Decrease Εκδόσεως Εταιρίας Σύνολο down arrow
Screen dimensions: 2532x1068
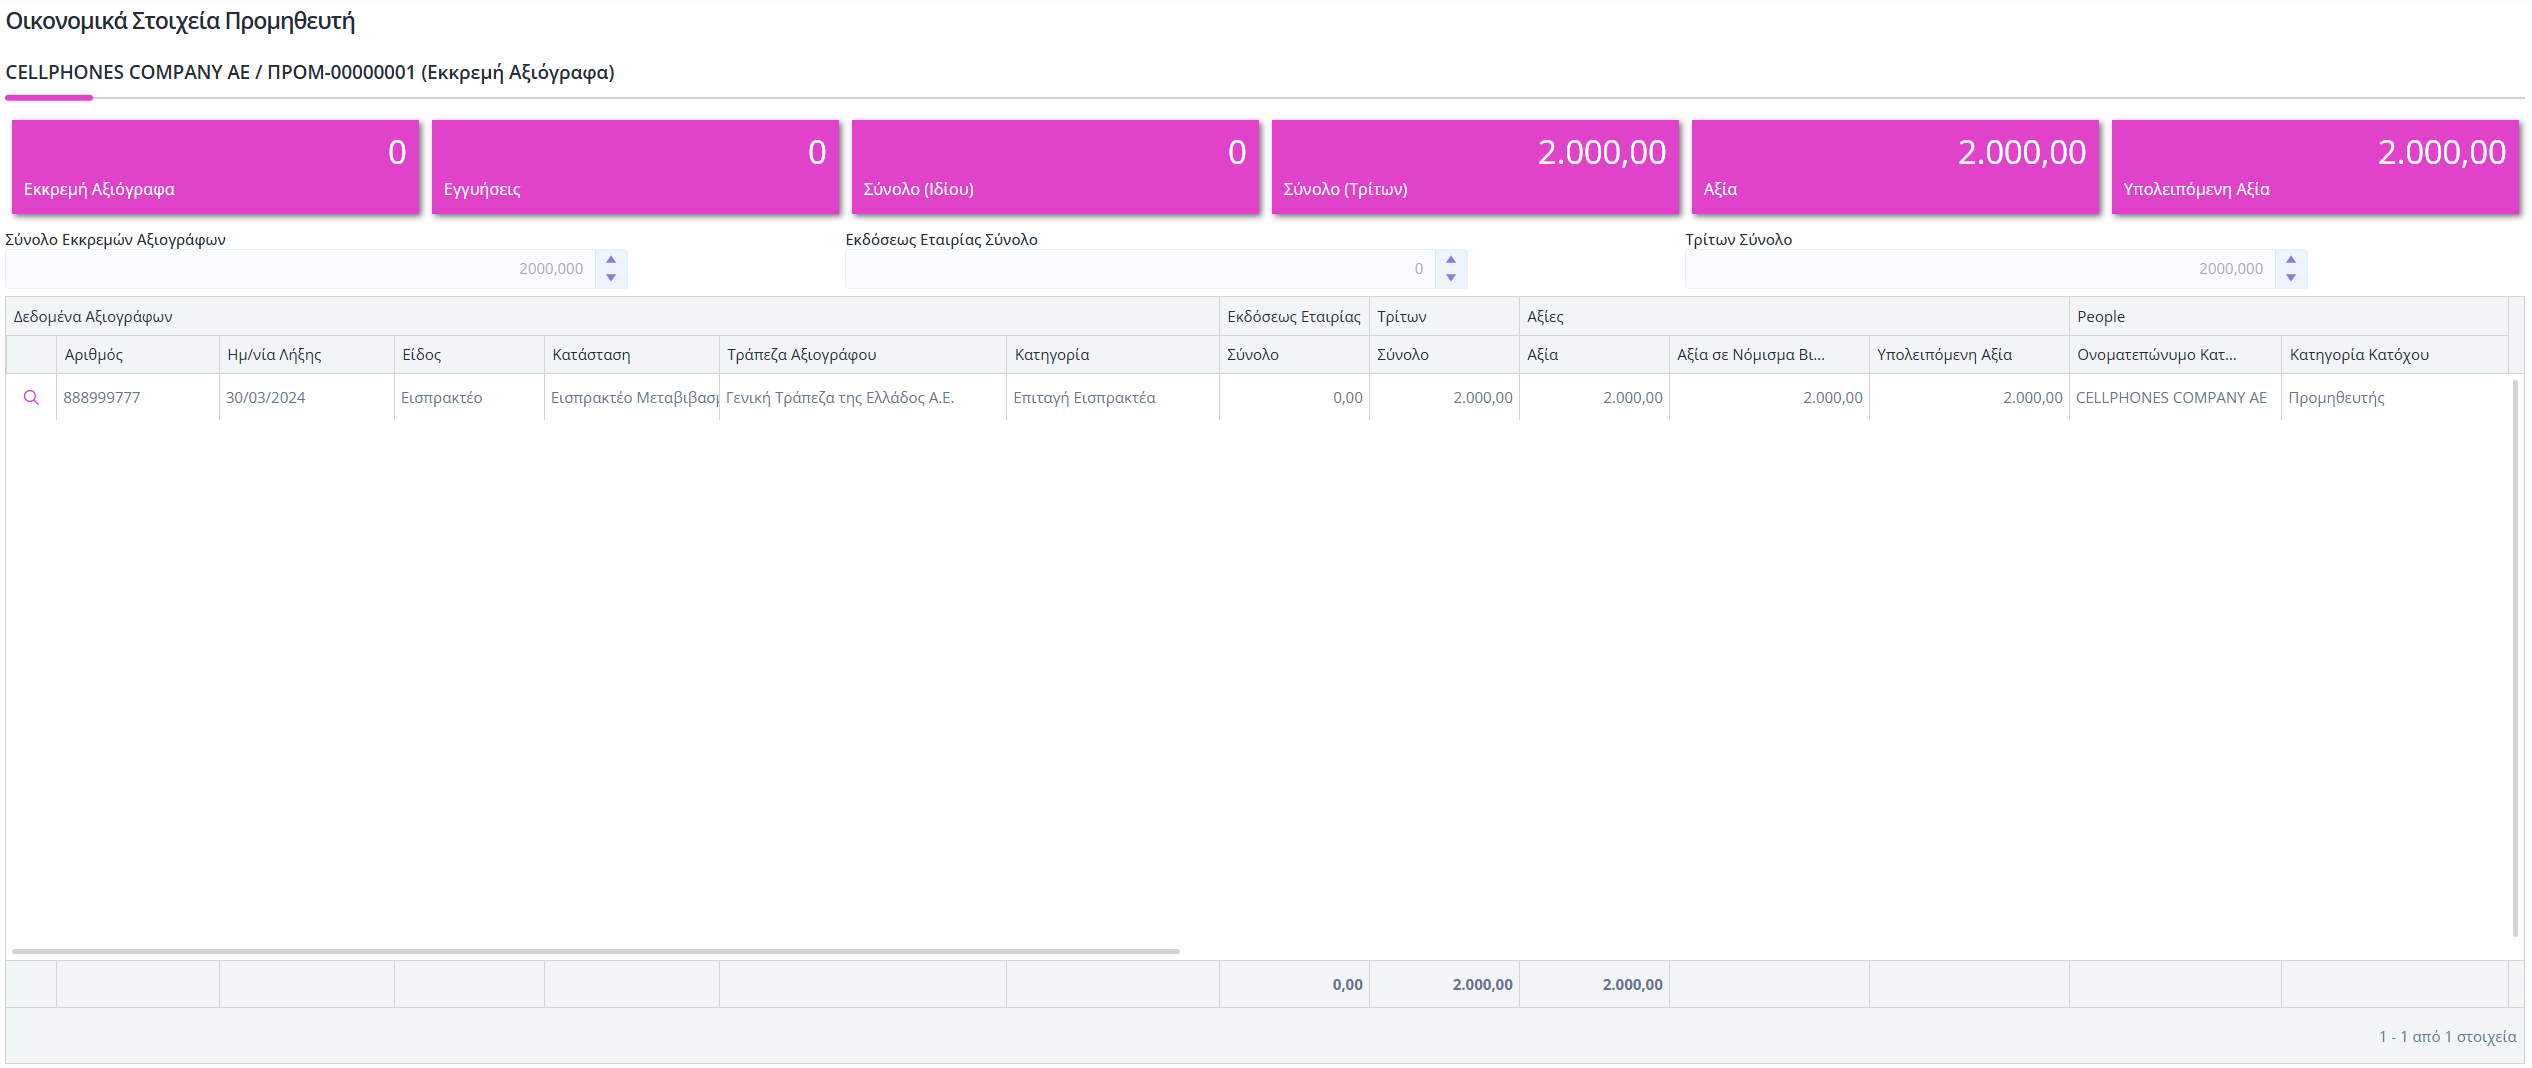click(x=1451, y=278)
